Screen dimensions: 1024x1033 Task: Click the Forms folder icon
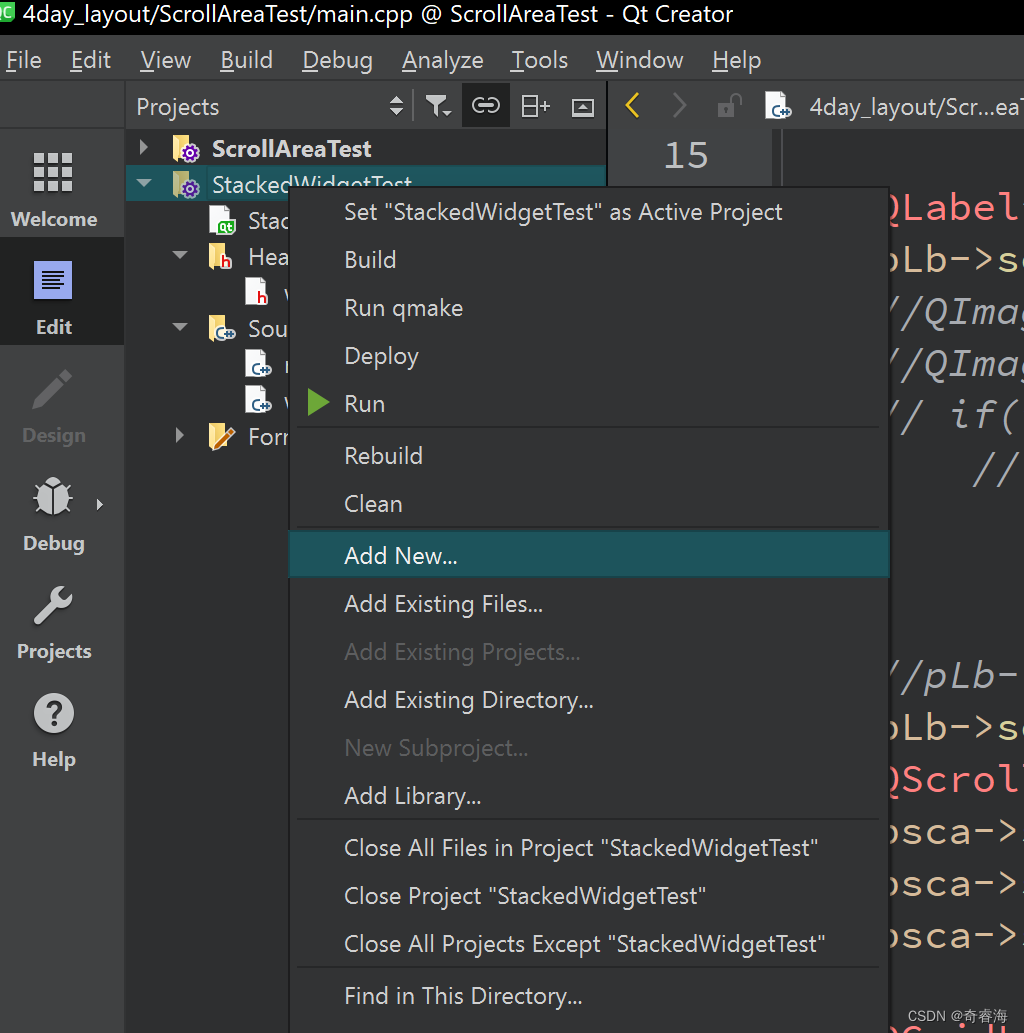pyautogui.click(x=221, y=436)
